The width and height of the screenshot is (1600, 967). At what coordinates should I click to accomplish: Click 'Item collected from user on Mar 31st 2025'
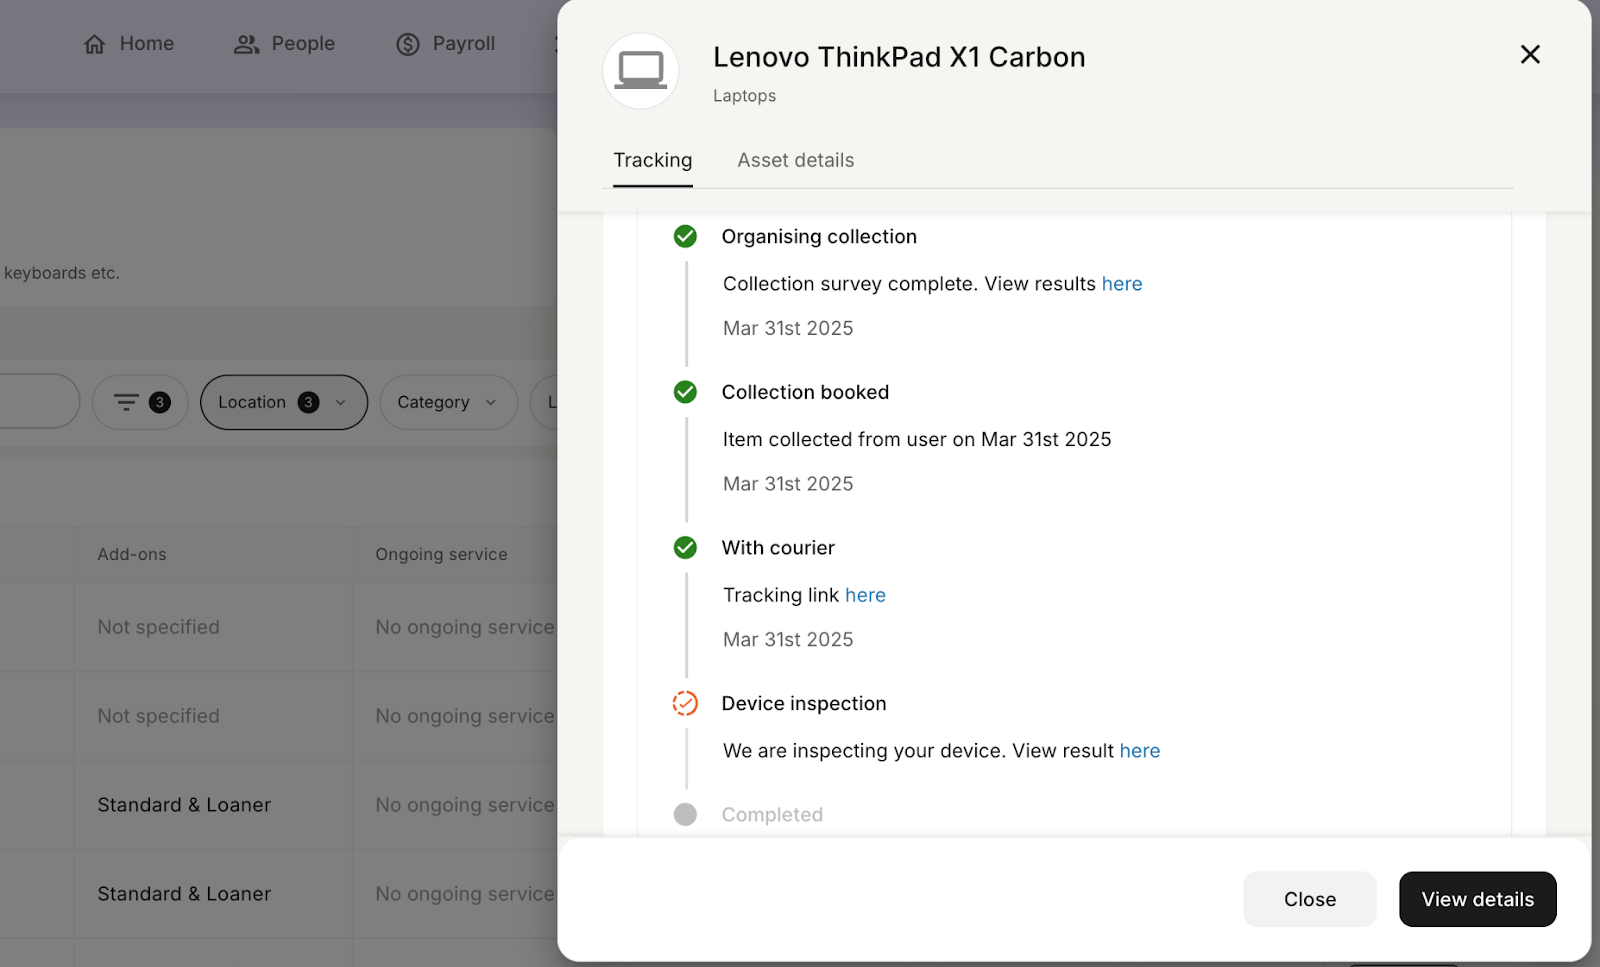tap(917, 440)
